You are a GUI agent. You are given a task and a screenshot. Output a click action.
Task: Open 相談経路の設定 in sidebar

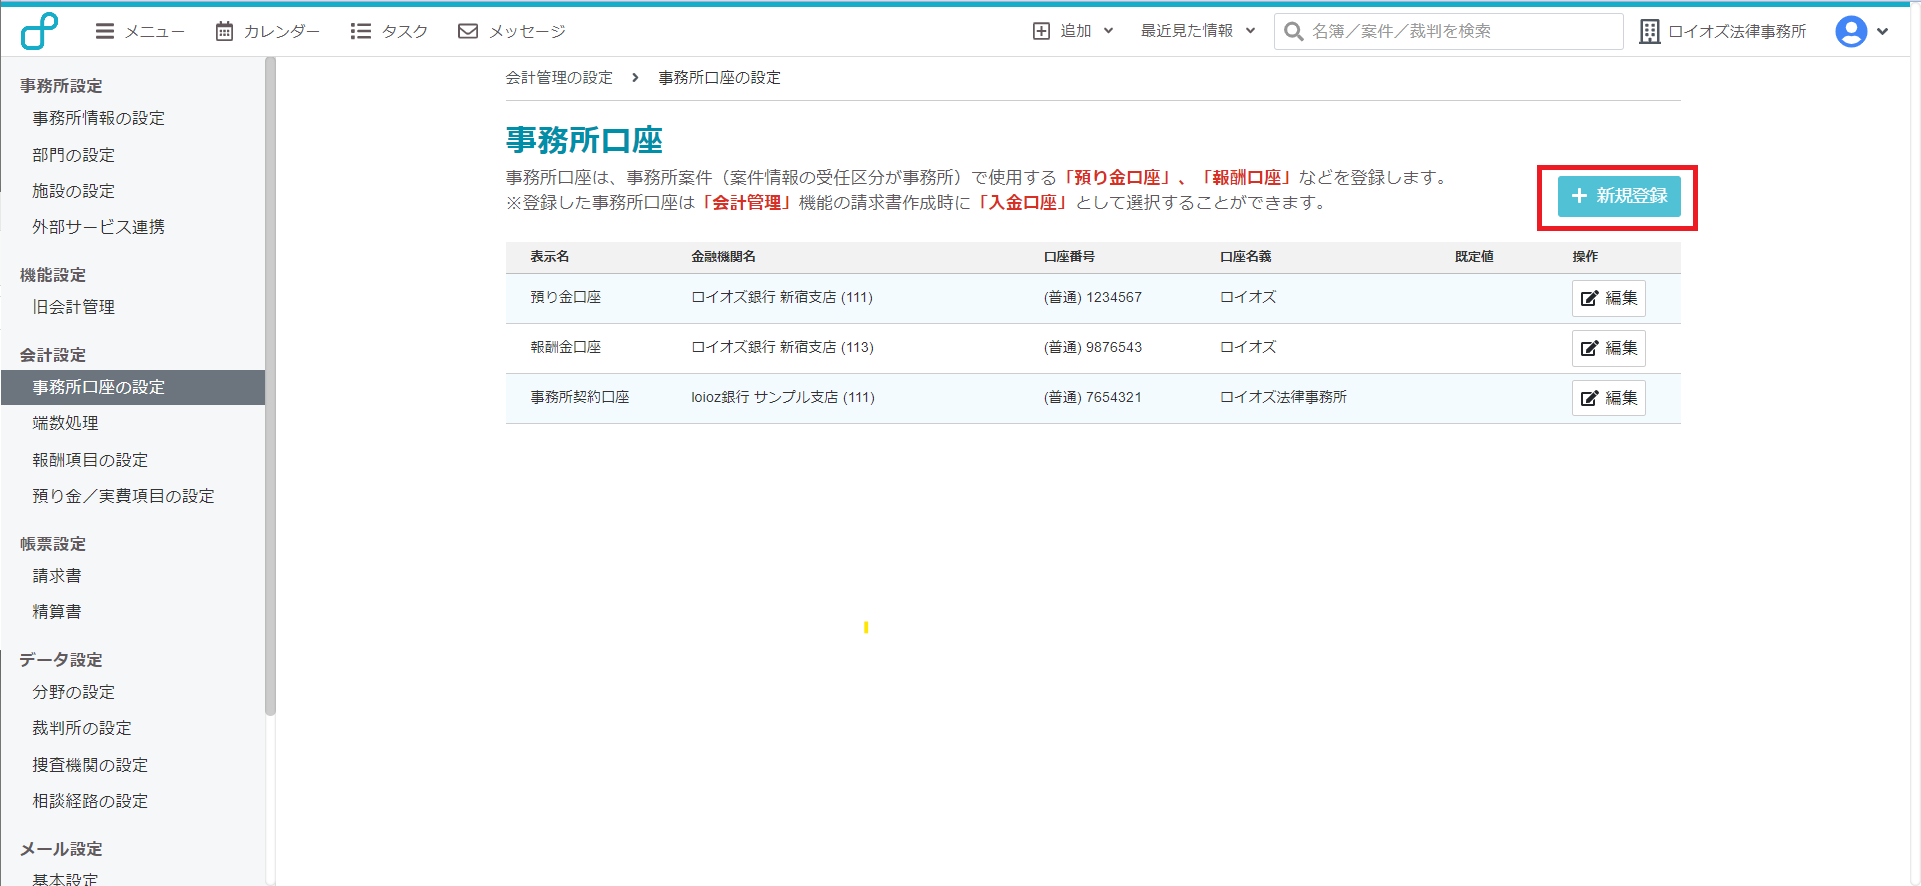90,801
